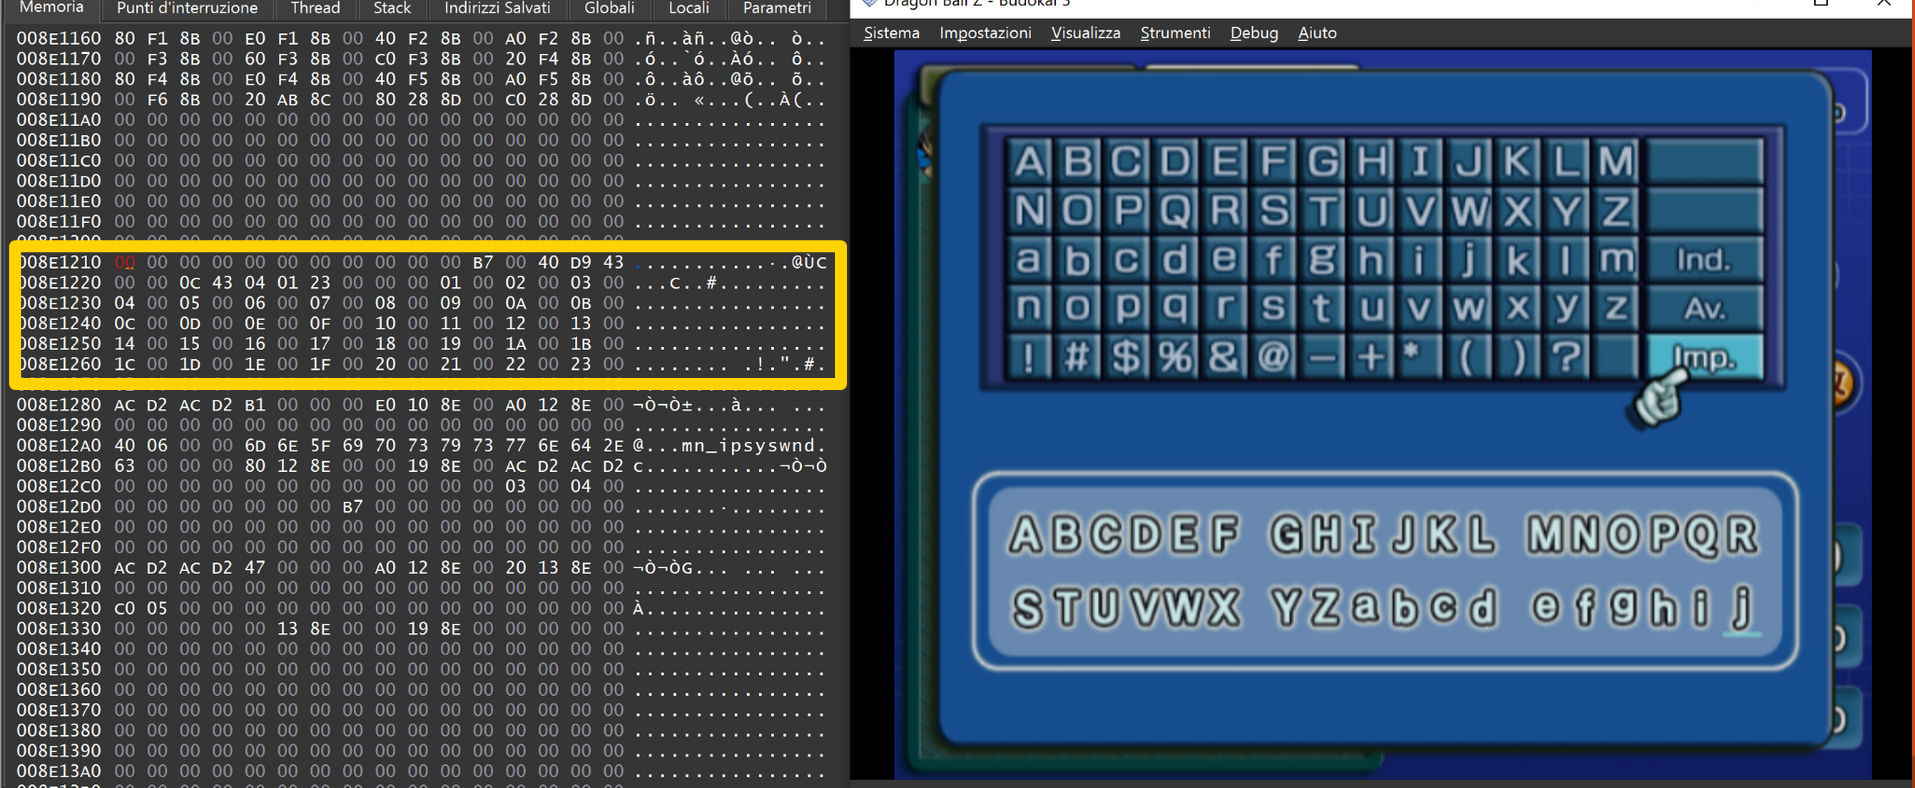This screenshot has width=1915, height=788.
Task: Choose lowercase g on the keyboard grid
Action: [1322, 259]
